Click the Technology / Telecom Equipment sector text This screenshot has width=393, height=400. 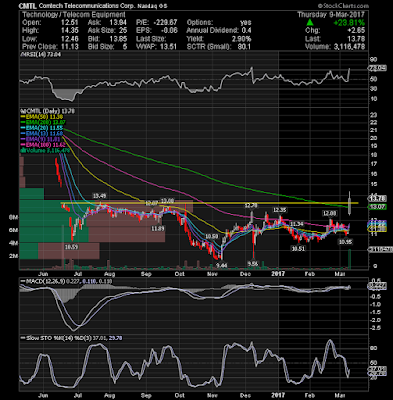pyautogui.click(x=74, y=15)
